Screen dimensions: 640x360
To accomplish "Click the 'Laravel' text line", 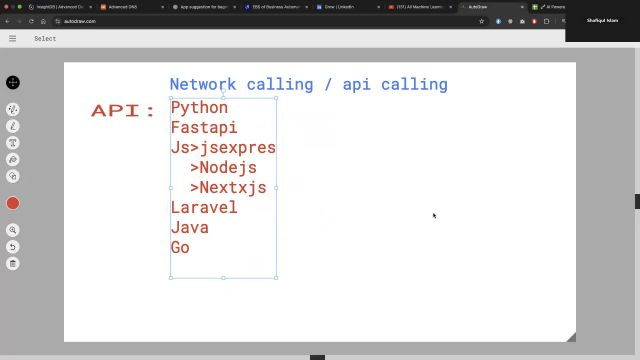I will (204, 208).
